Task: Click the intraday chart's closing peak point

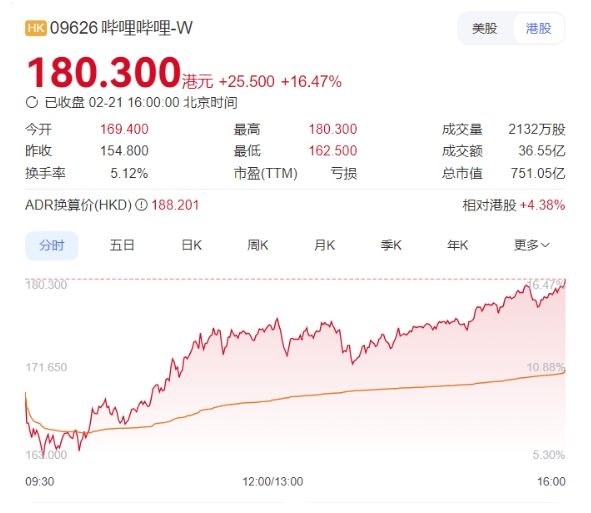Action: tap(565, 280)
